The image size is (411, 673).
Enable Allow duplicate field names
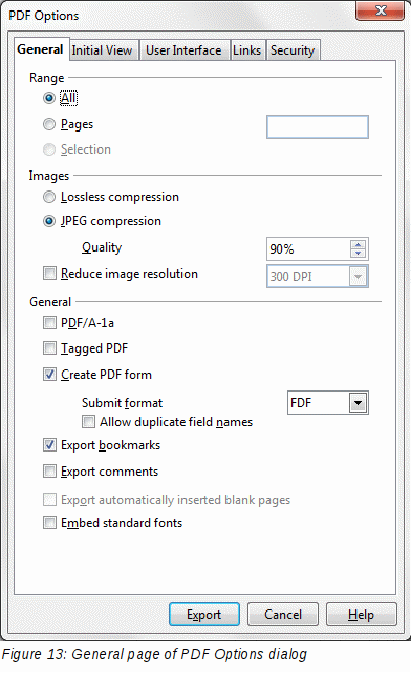coord(89,421)
